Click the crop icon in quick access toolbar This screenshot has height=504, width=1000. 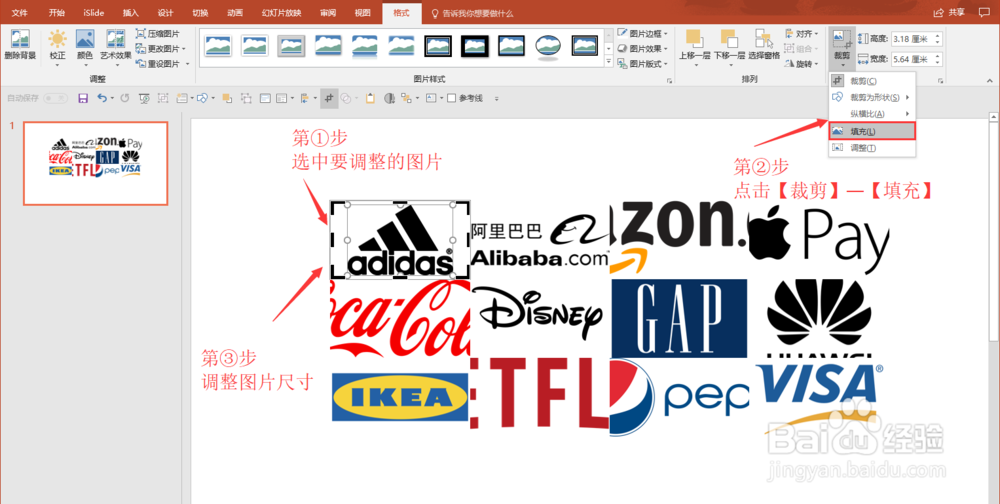pyautogui.click(x=329, y=98)
